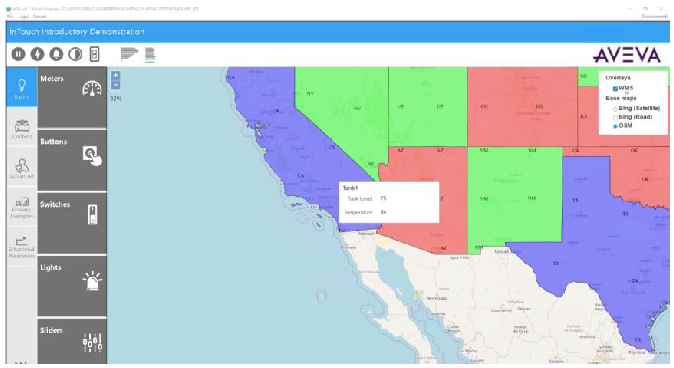Click the Base maps heading
The height and width of the screenshot is (368, 674).
621,98
